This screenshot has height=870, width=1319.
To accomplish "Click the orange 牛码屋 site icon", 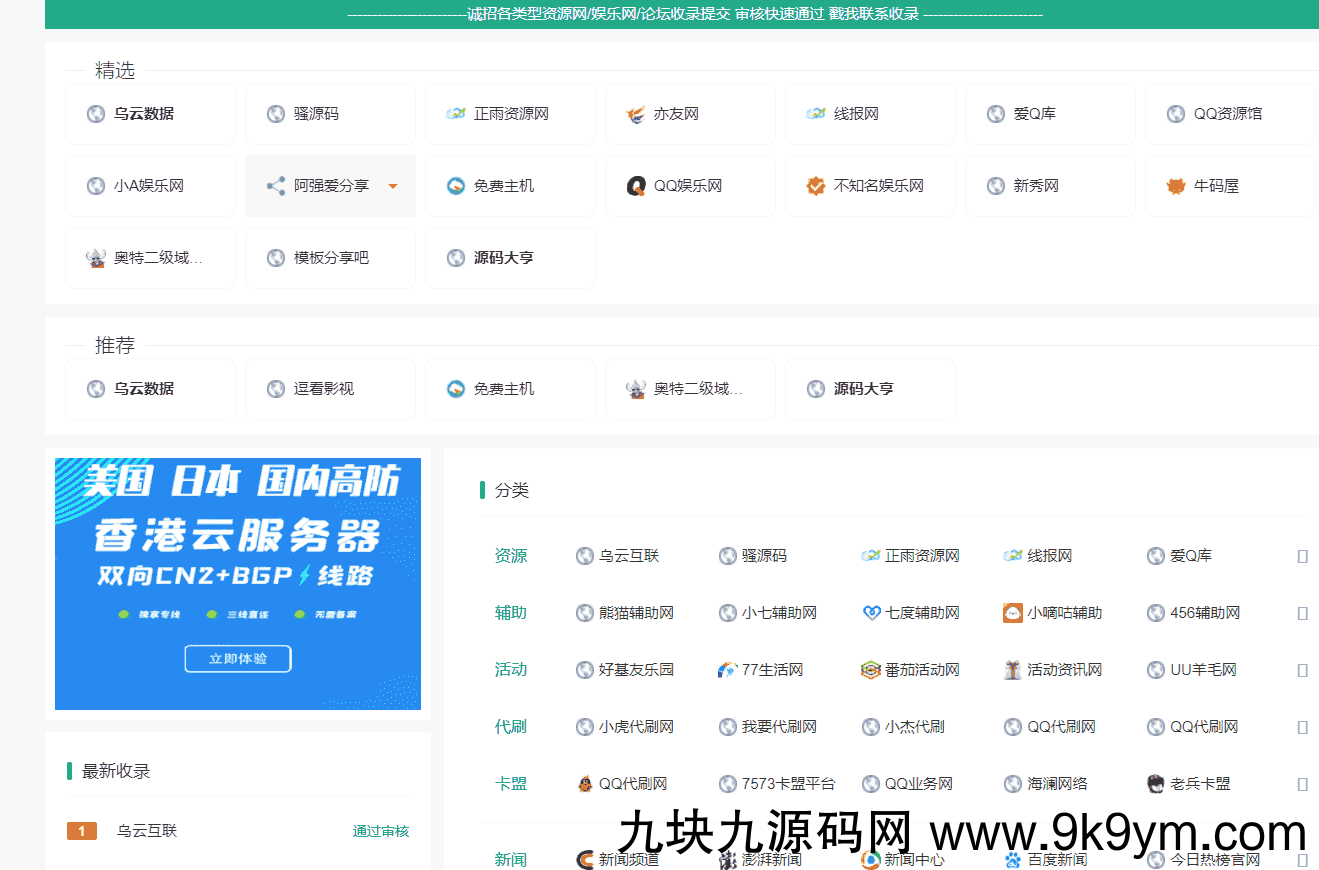I will tap(1175, 186).
